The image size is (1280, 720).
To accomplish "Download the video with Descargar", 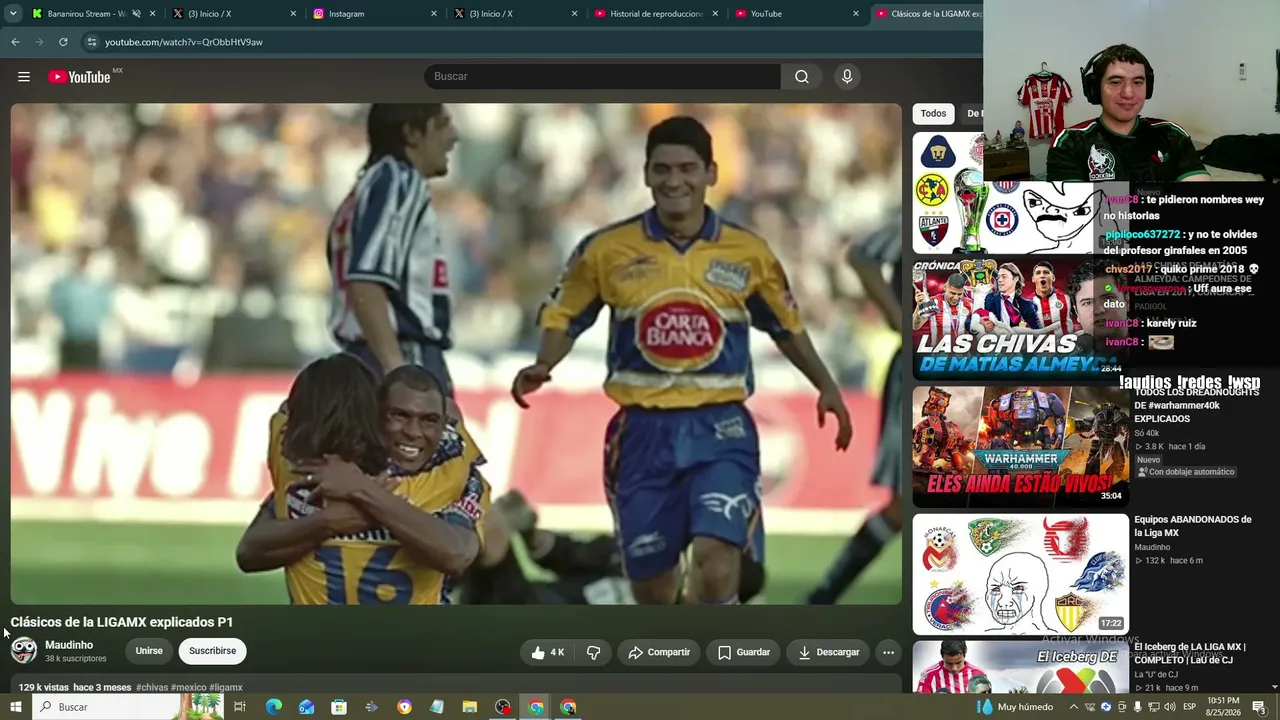I will [x=828, y=652].
